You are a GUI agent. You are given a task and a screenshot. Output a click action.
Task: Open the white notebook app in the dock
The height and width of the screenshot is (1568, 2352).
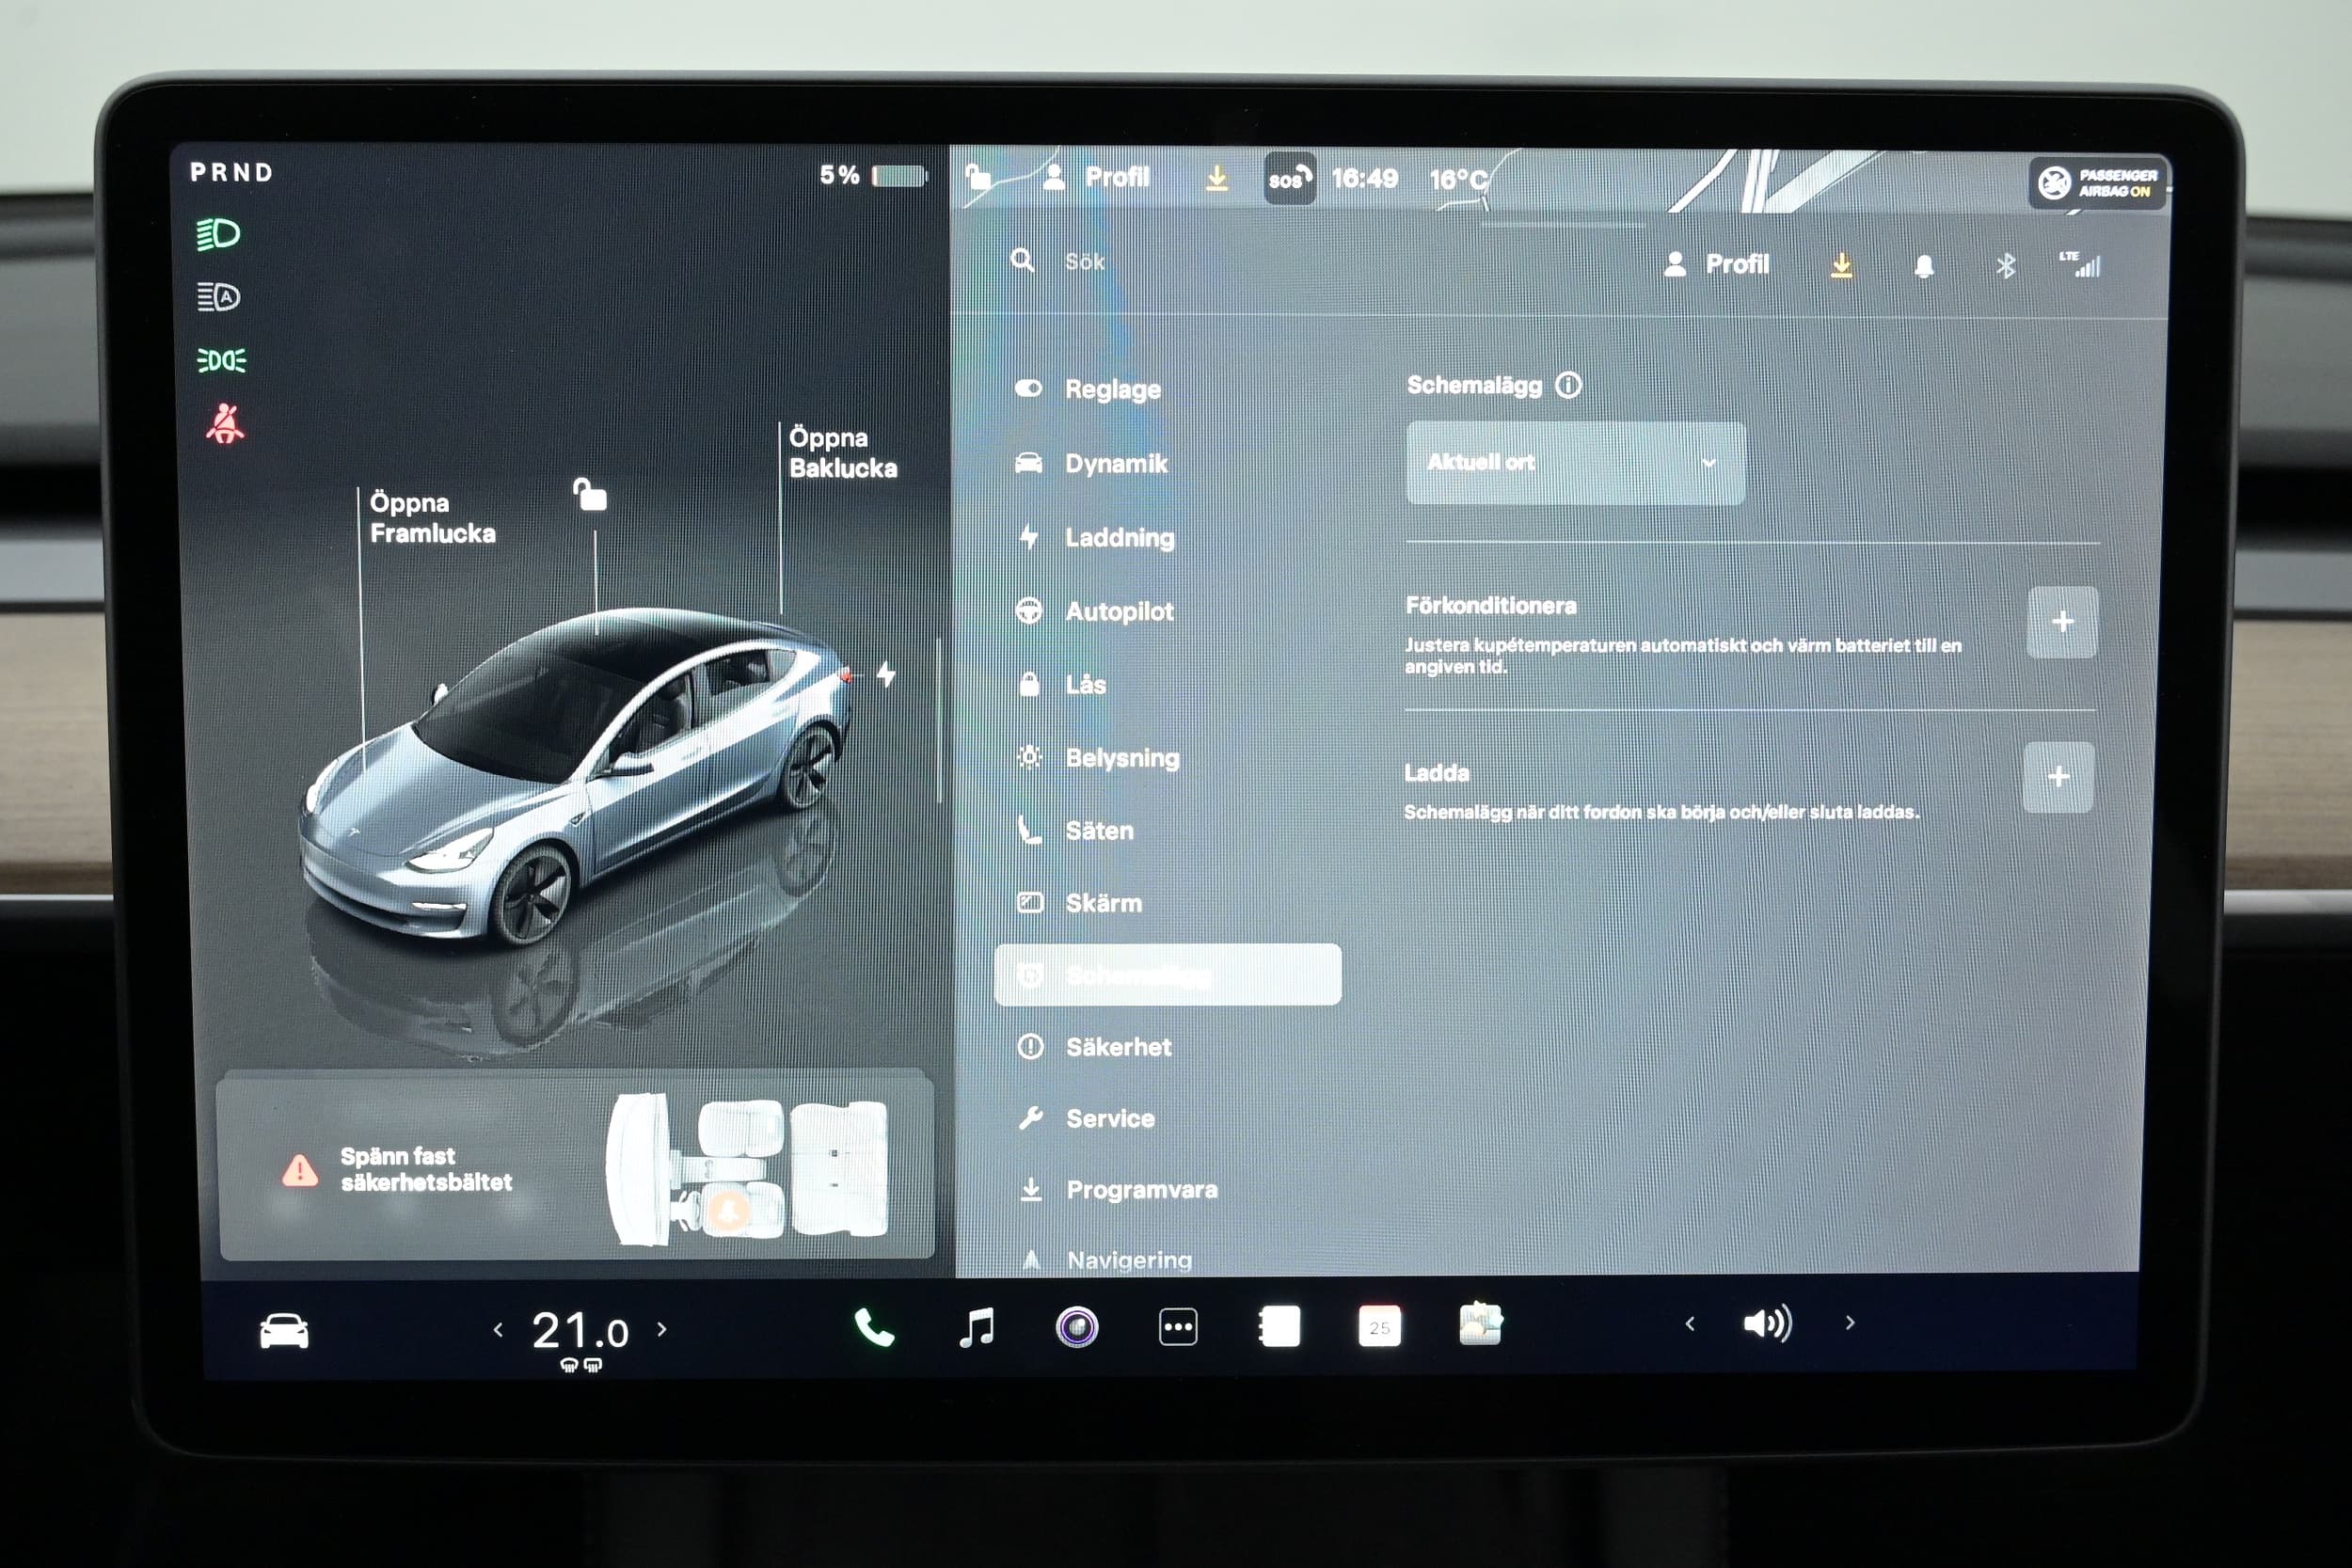1280,1326
